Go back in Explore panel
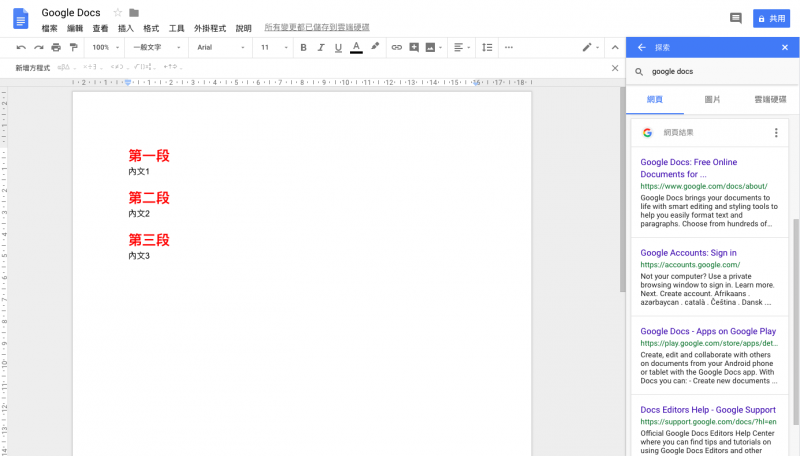This screenshot has height=456, width=800. coord(642,47)
